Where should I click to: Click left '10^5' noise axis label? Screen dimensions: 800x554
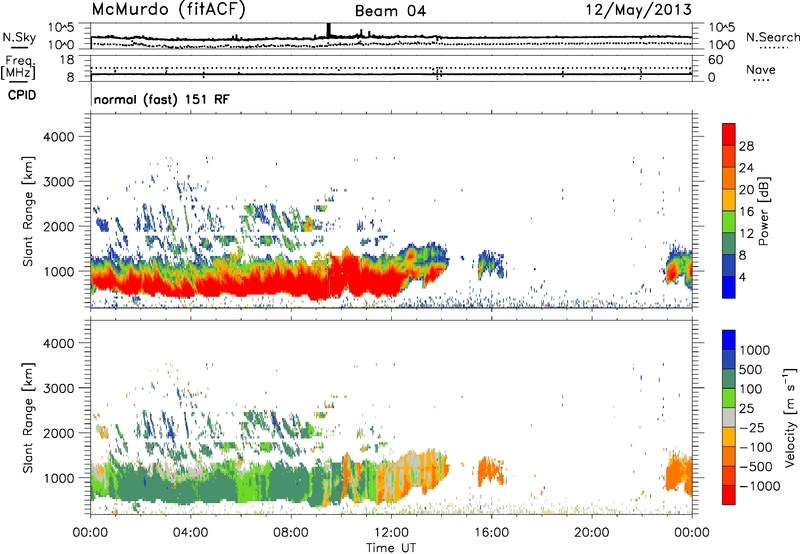[x=60, y=28]
